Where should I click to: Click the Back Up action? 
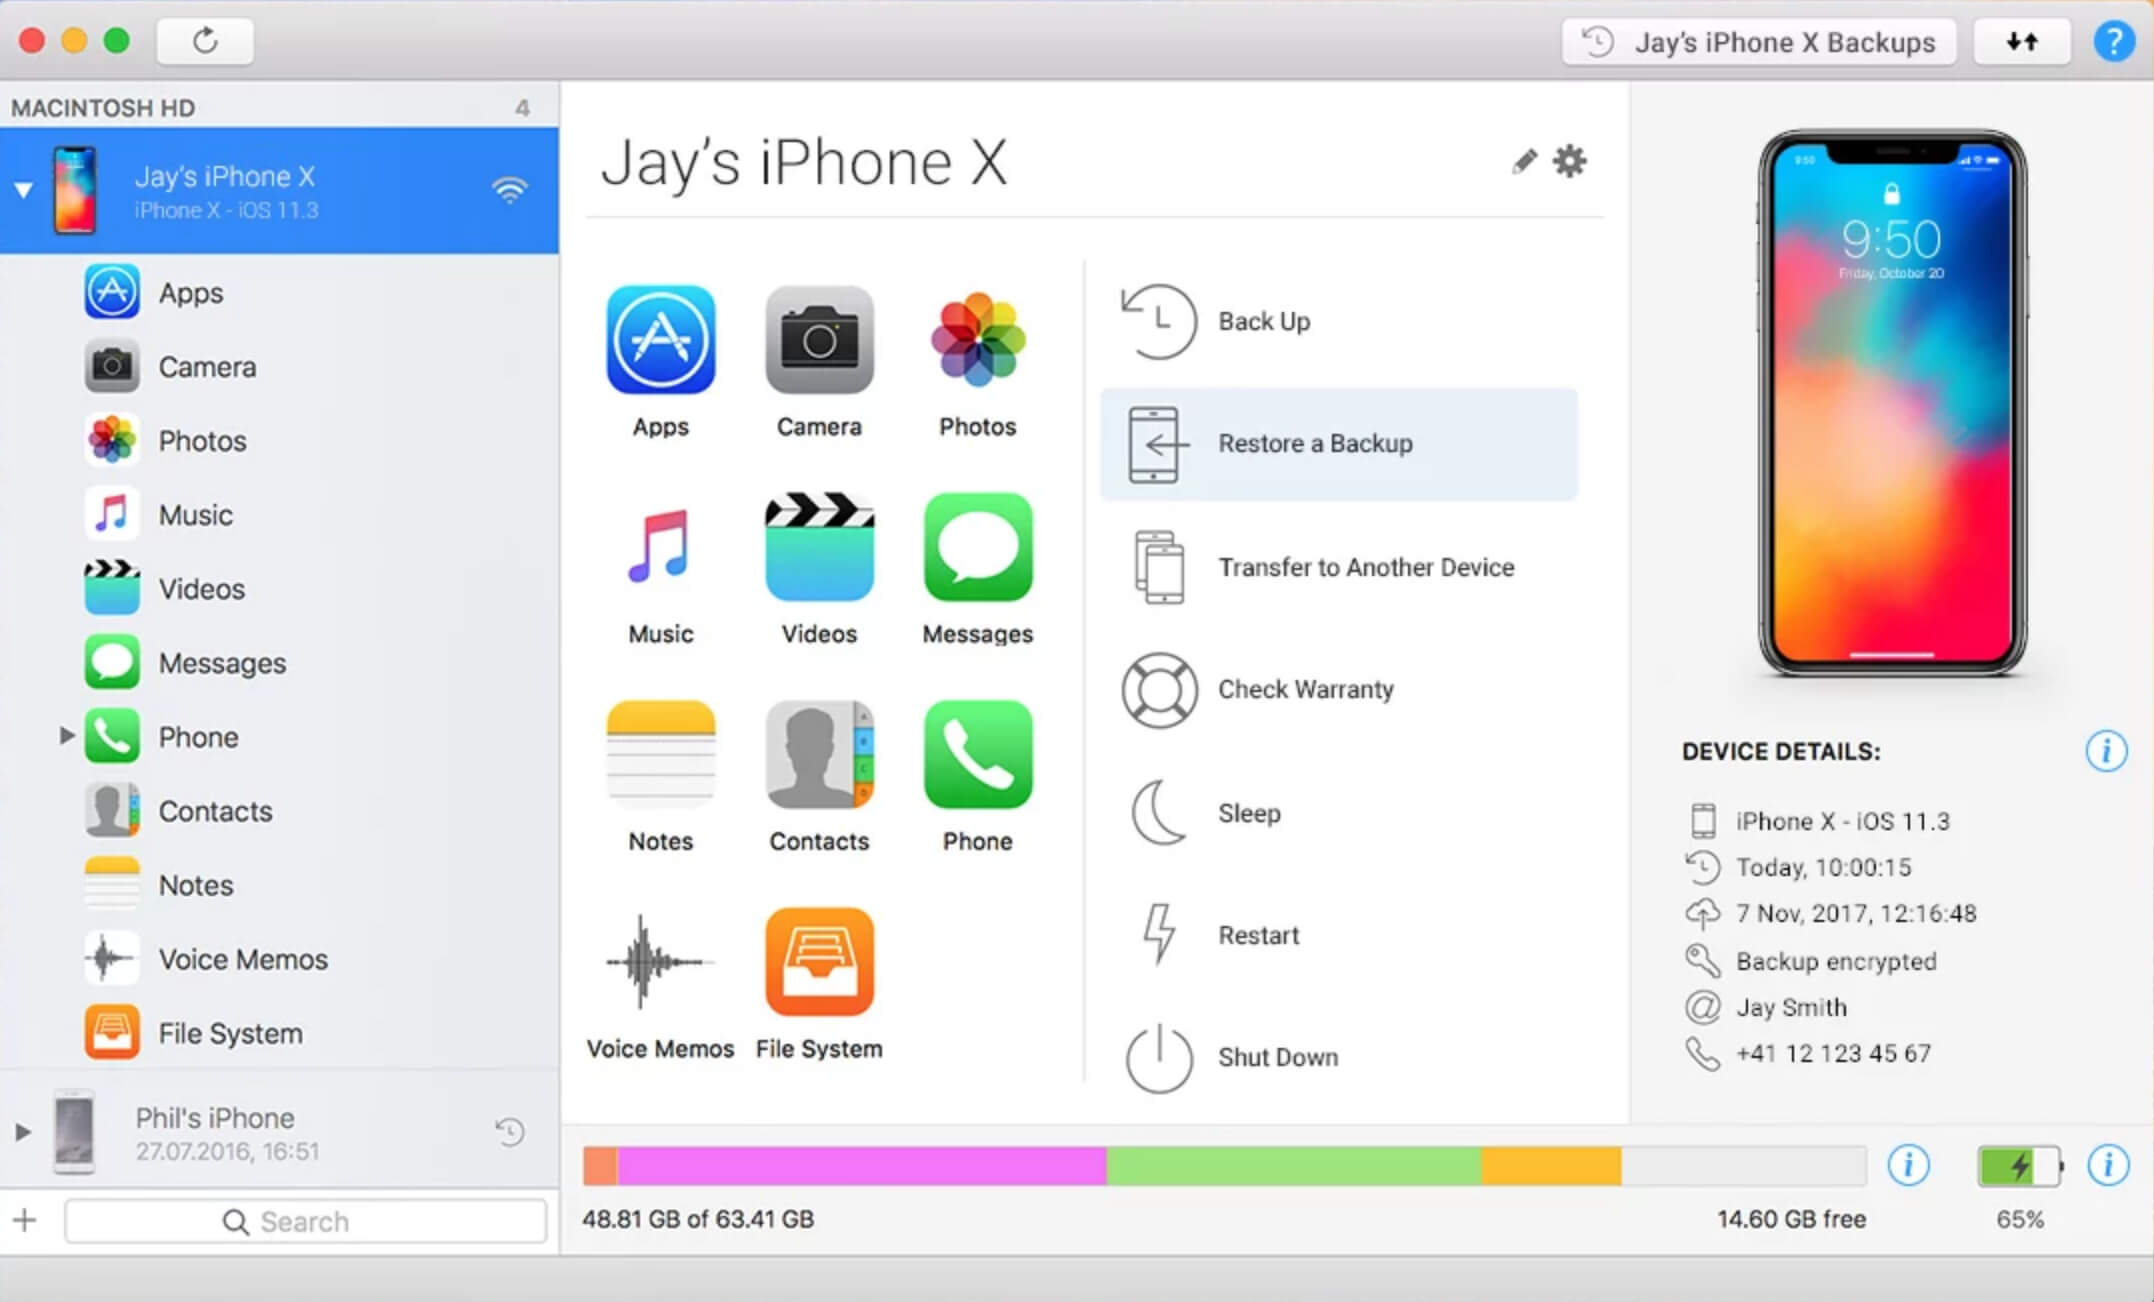pos(1338,321)
